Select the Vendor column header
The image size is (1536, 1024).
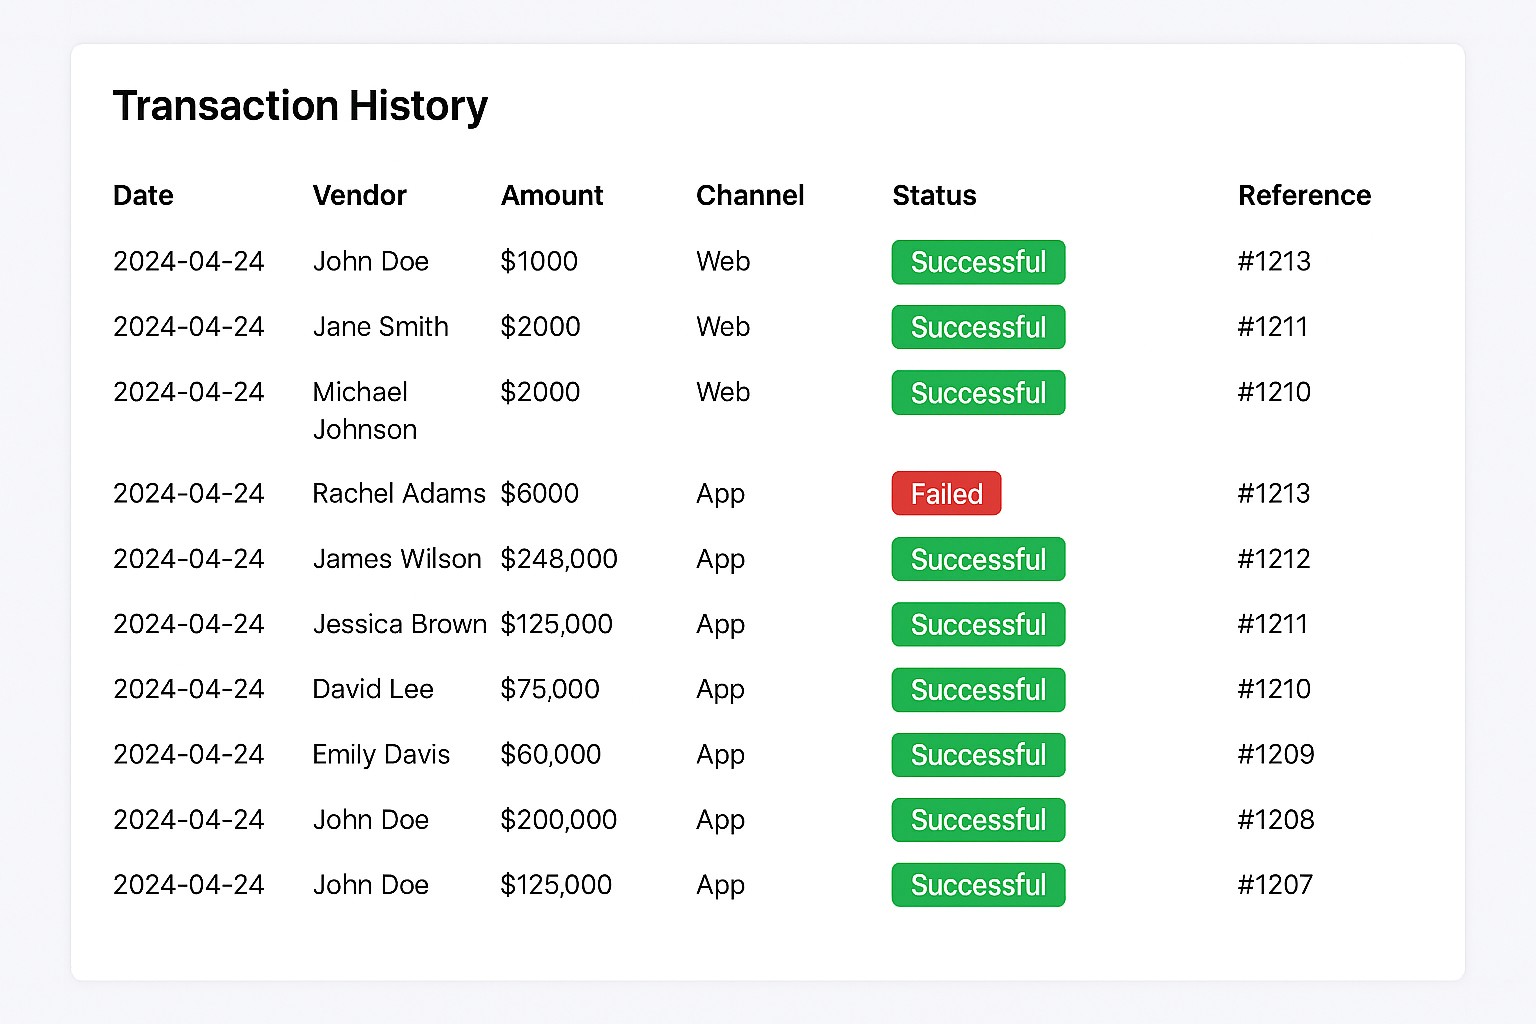pyautogui.click(x=360, y=196)
